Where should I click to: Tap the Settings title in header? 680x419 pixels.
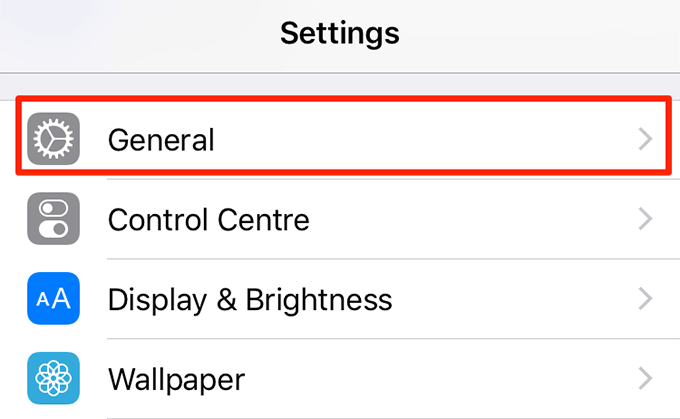coord(340,33)
